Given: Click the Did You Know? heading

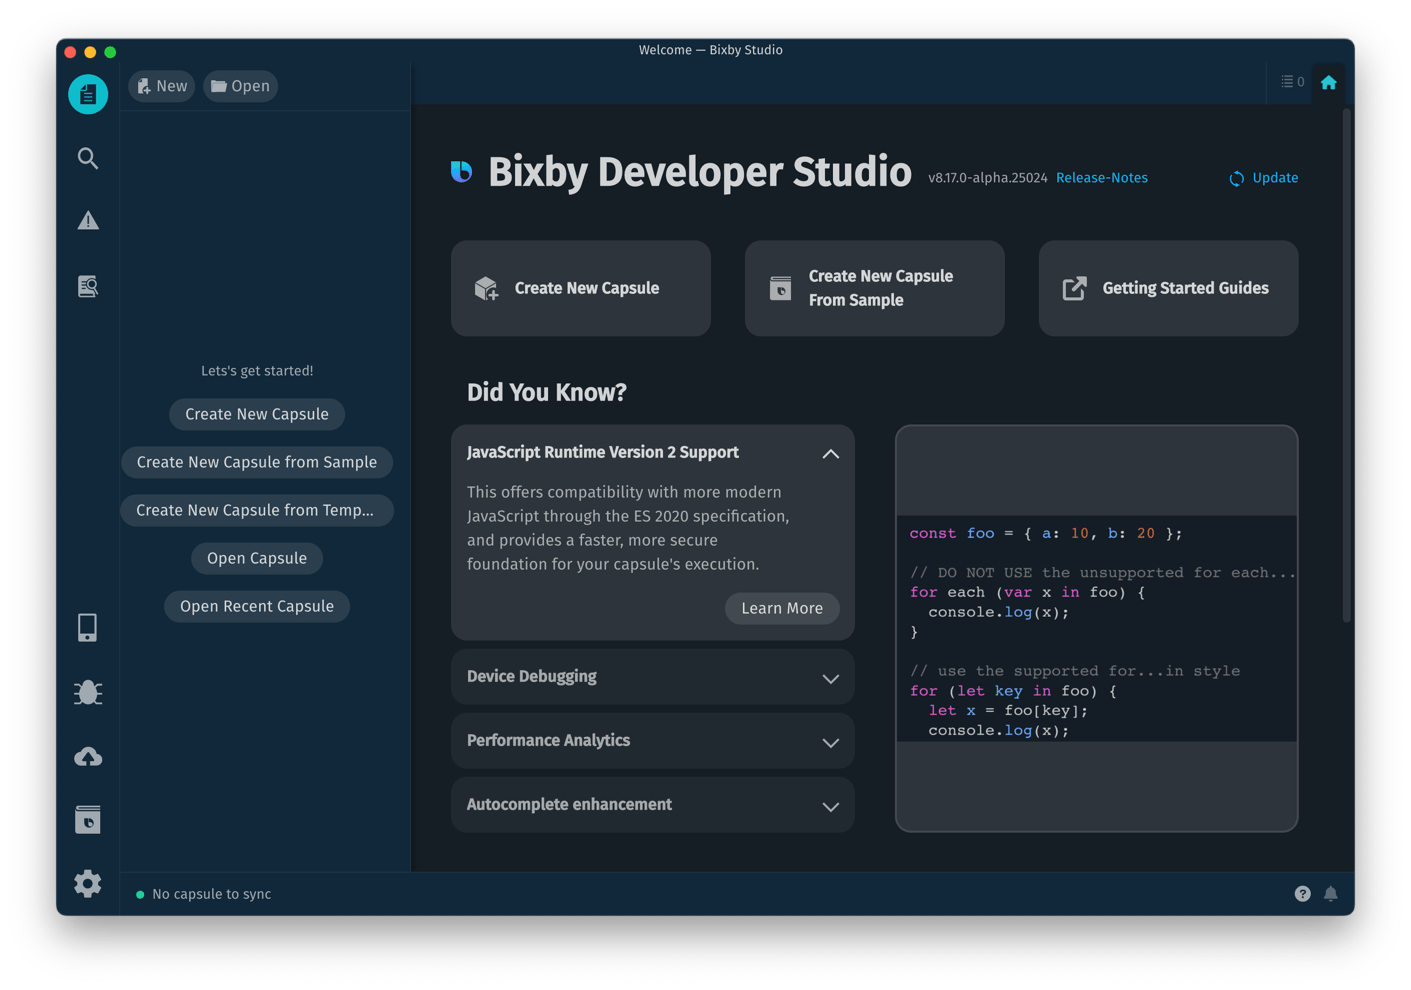Looking at the screenshot, I should 547,392.
